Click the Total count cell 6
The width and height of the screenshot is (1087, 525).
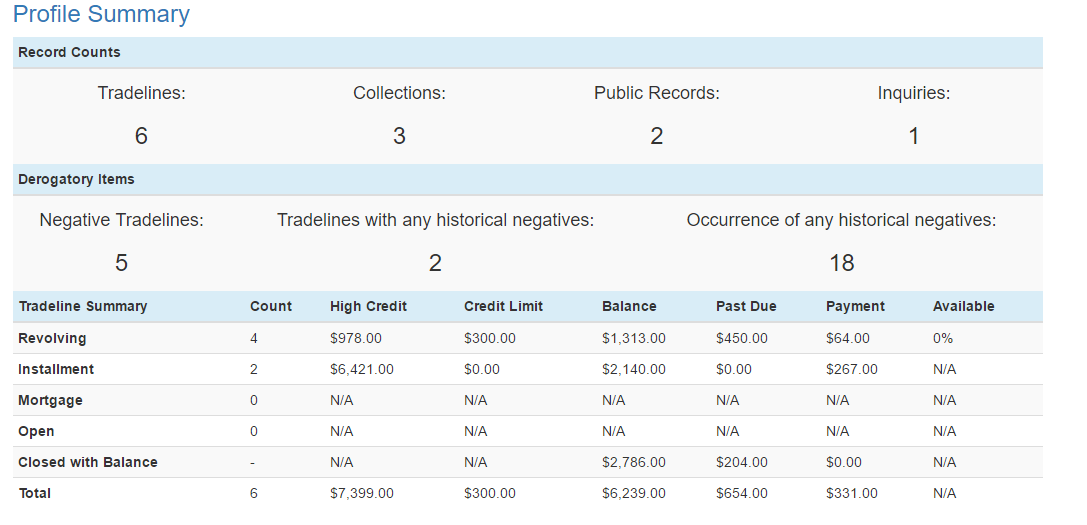tap(254, 493)
